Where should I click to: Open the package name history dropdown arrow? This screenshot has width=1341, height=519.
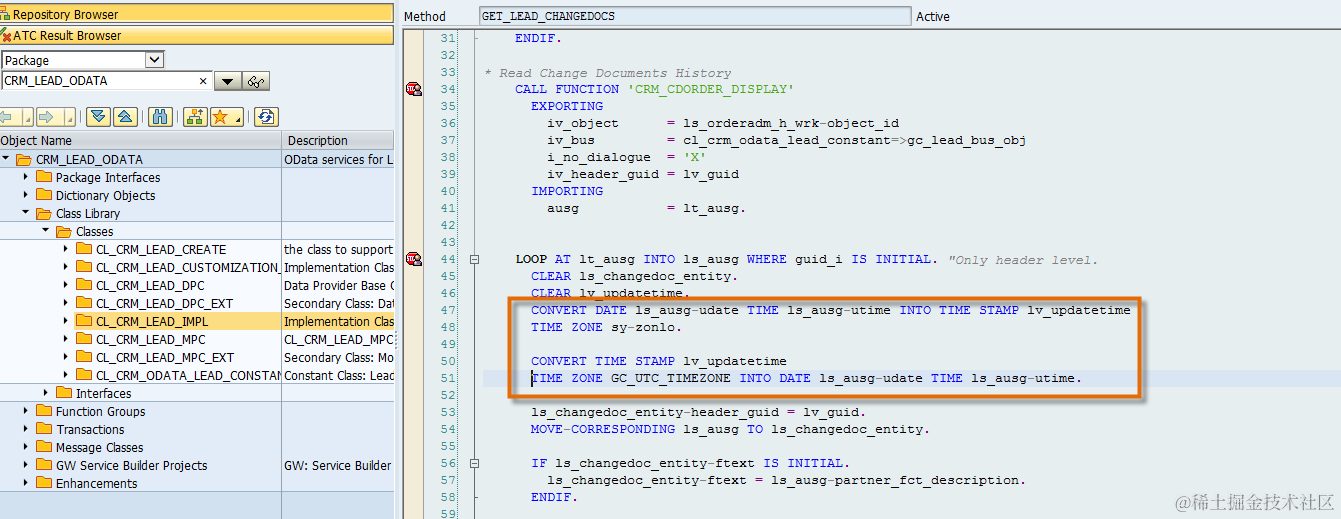[228, 82]
